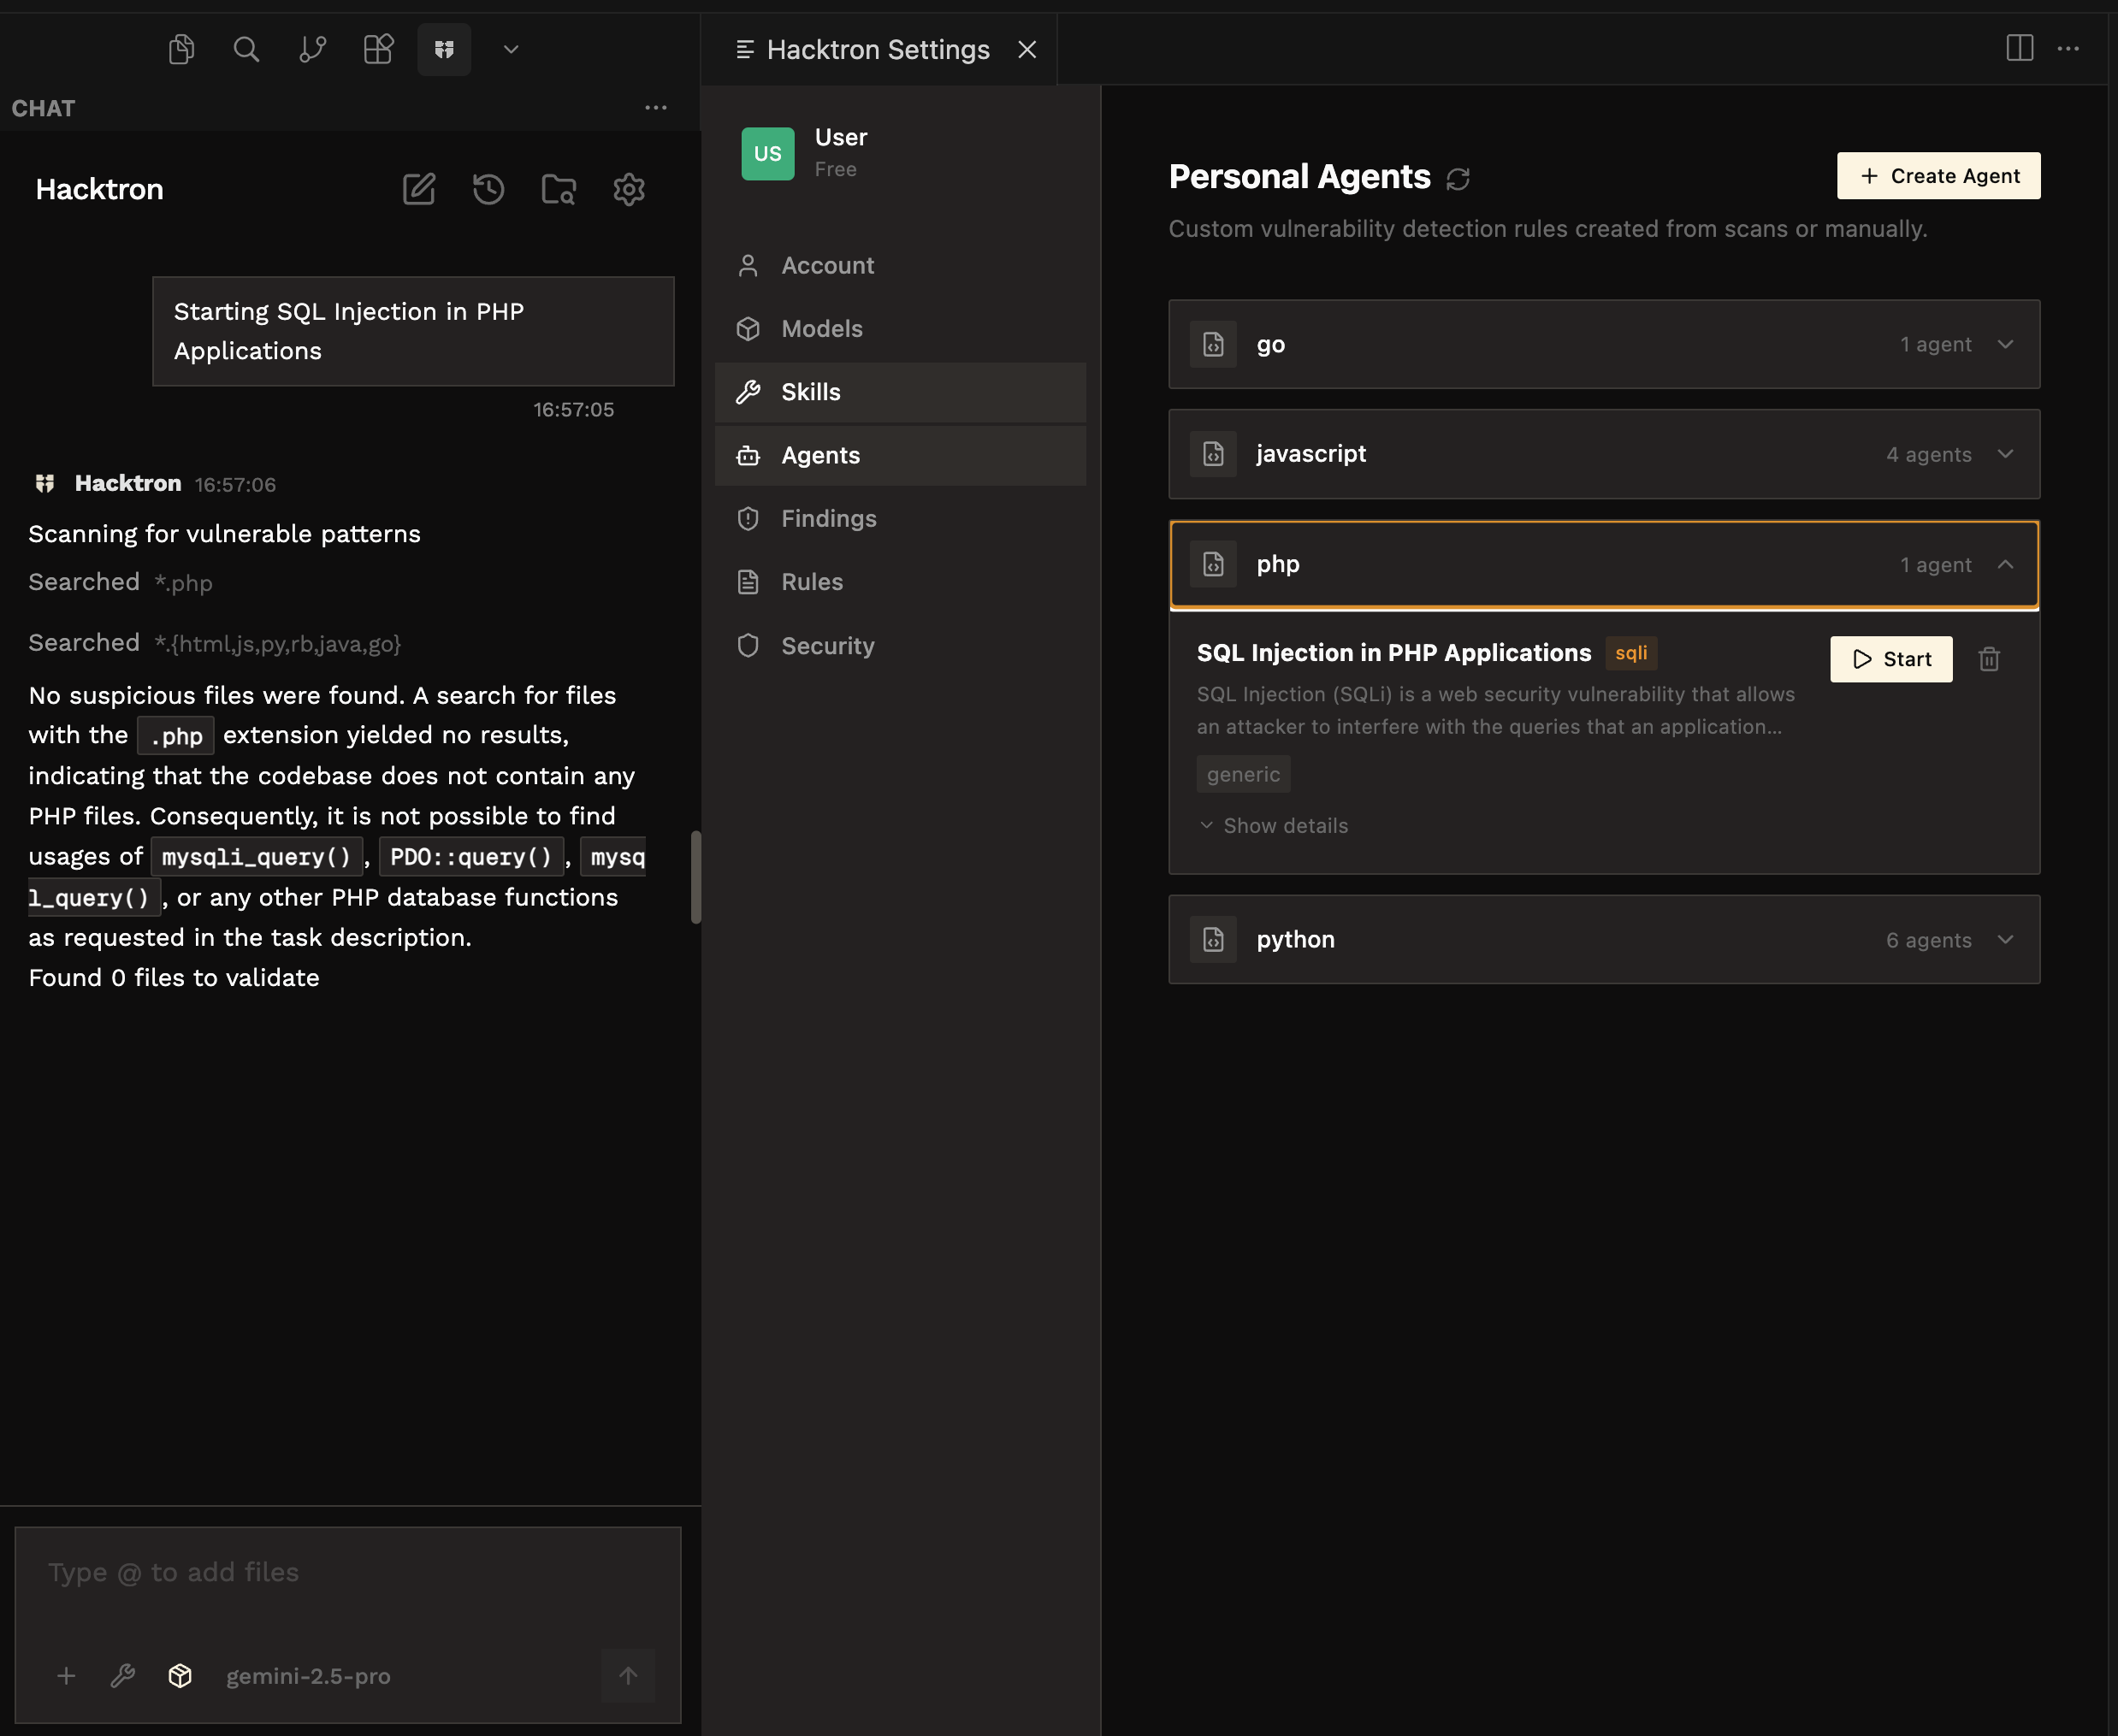This screenshot has width=2118, height=1736.
Task: Select Hacktron icon in activity bar
Action: 444,49
